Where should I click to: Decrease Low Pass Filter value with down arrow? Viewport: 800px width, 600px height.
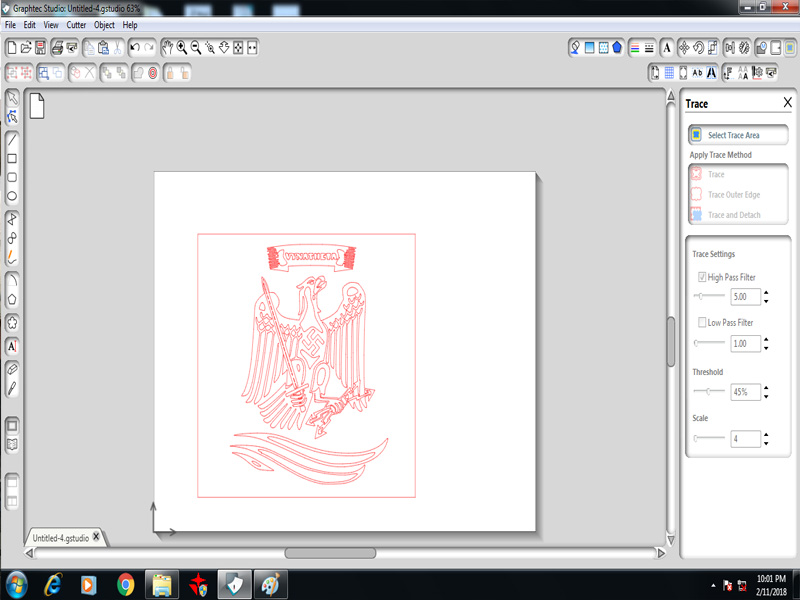(x=766, y=348)
